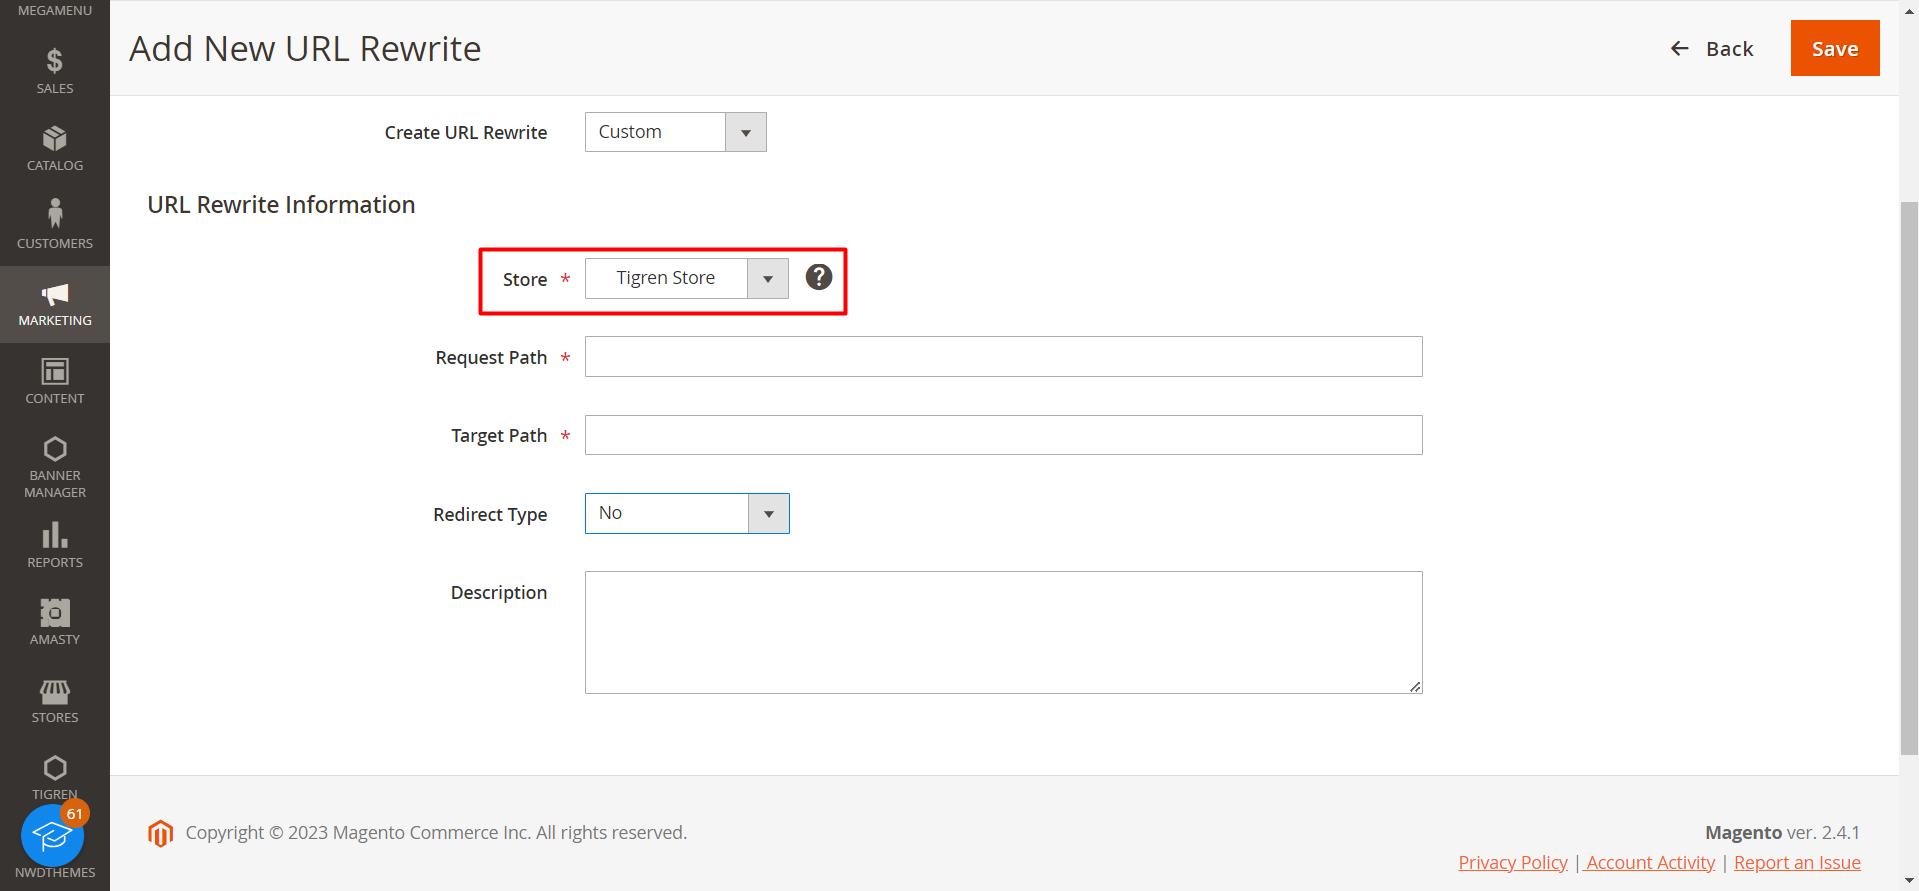Open the Stores storefront icon
This screenshot has height=891, width=1919.
coord(55,692)
